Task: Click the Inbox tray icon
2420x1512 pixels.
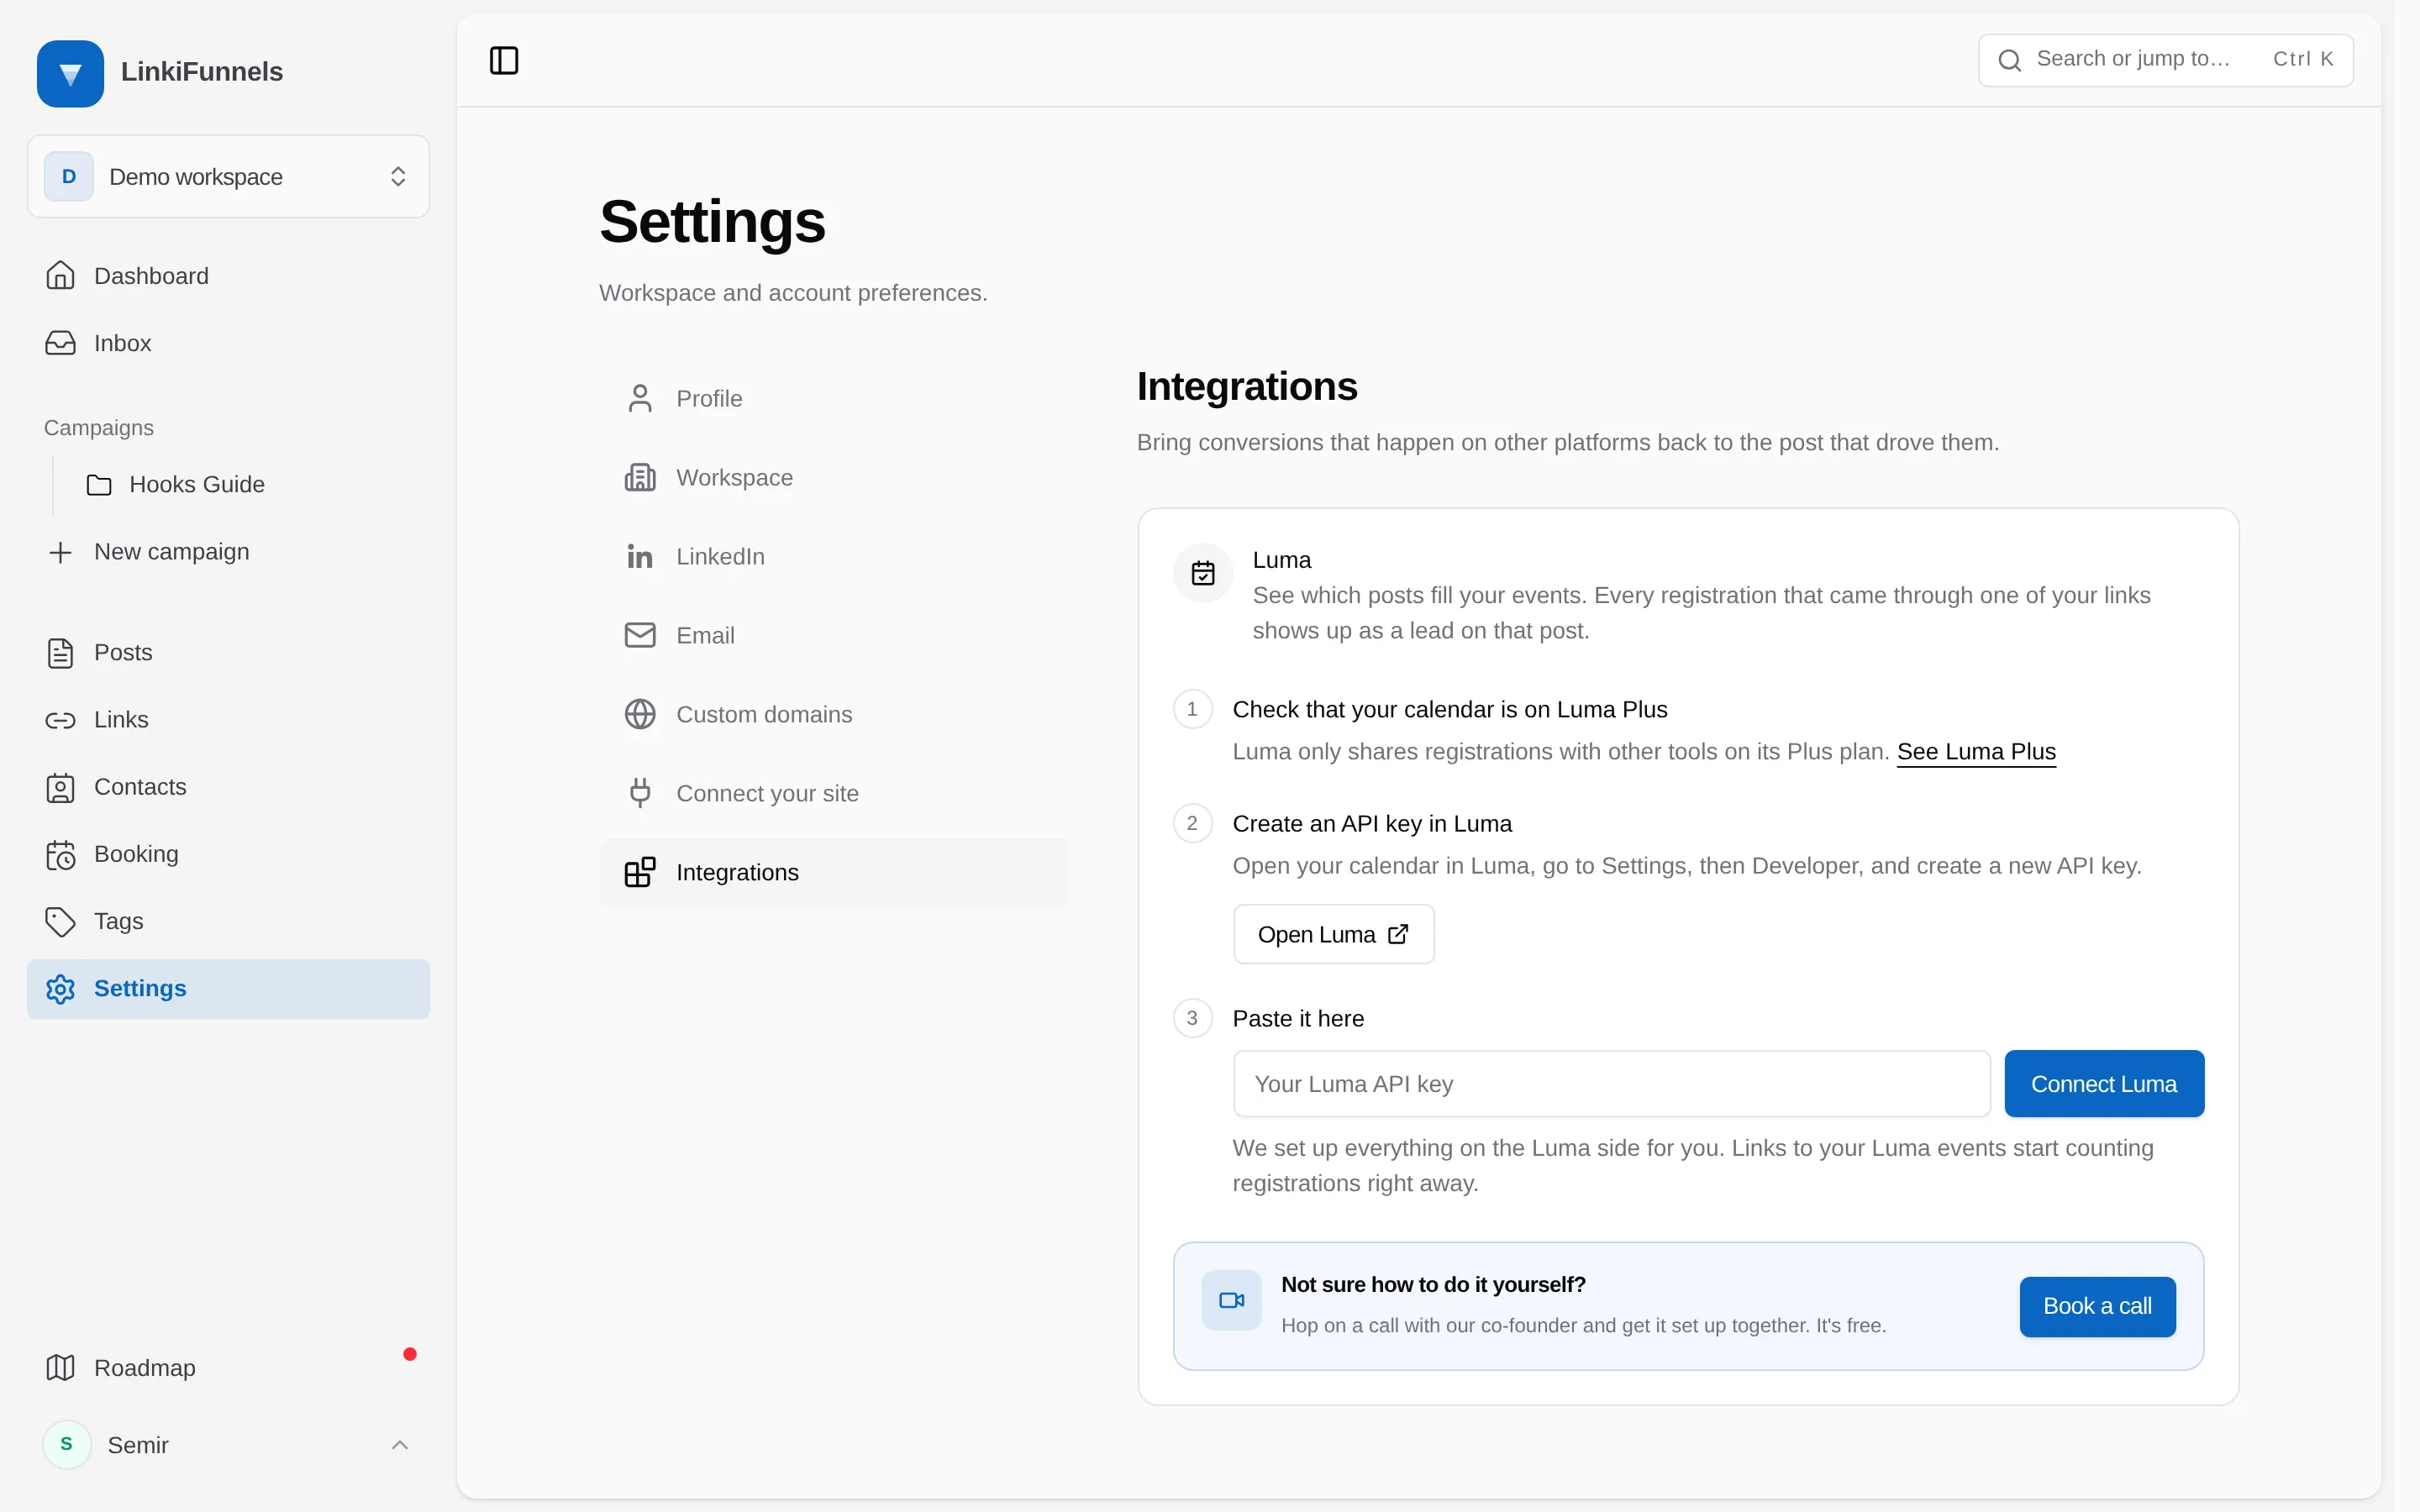Action: [60, 343]
